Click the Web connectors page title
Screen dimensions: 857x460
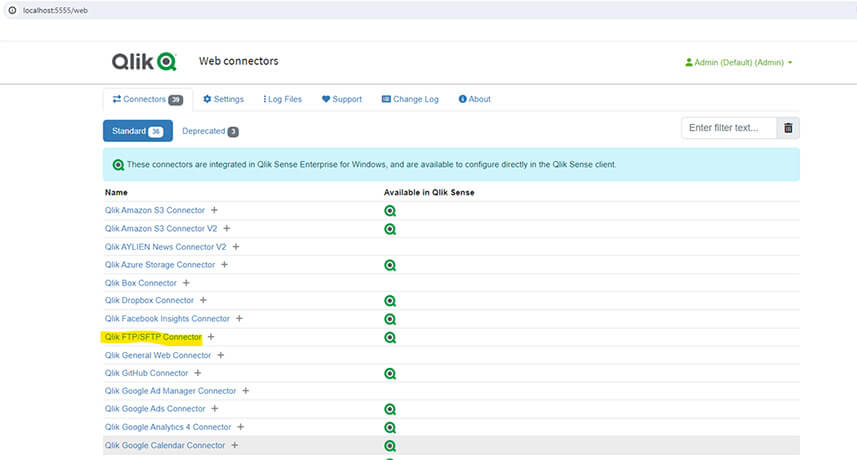click(238, 61)
